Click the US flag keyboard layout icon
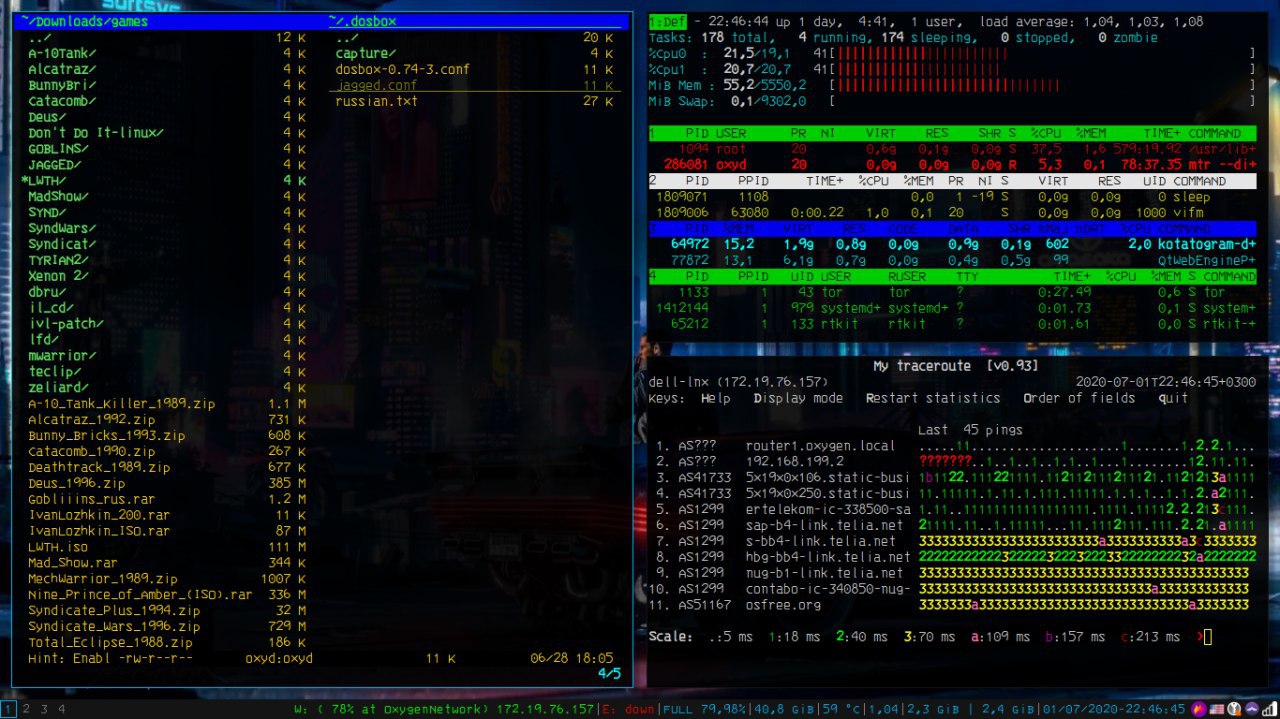 tap(1216, 709)
